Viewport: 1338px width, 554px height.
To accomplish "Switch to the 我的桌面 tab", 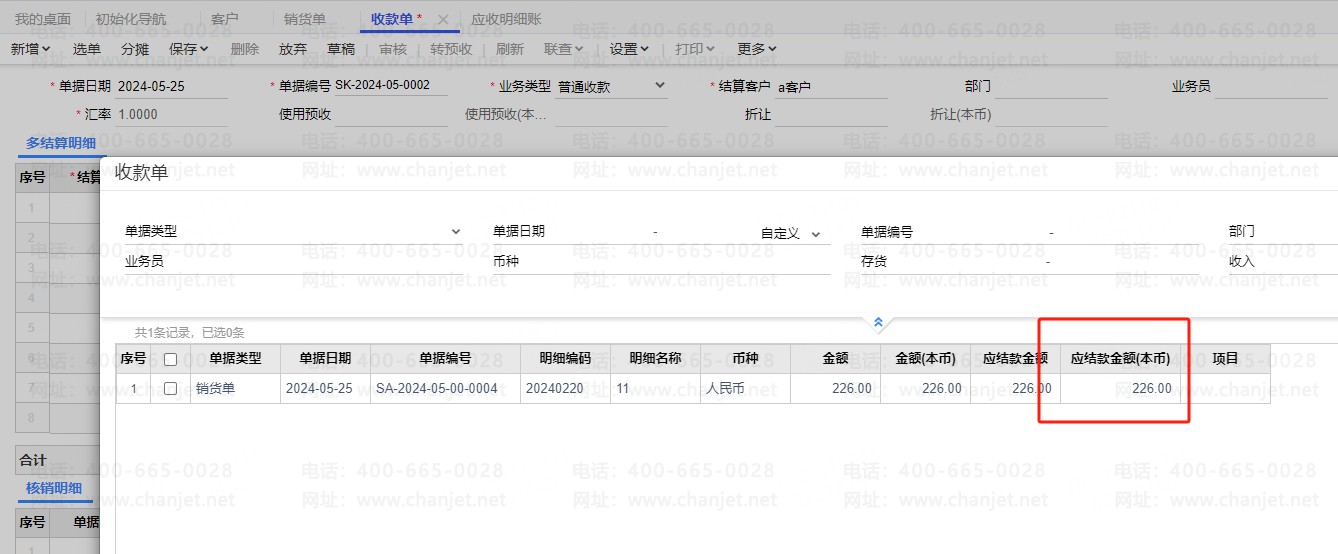I will (43, 19).
